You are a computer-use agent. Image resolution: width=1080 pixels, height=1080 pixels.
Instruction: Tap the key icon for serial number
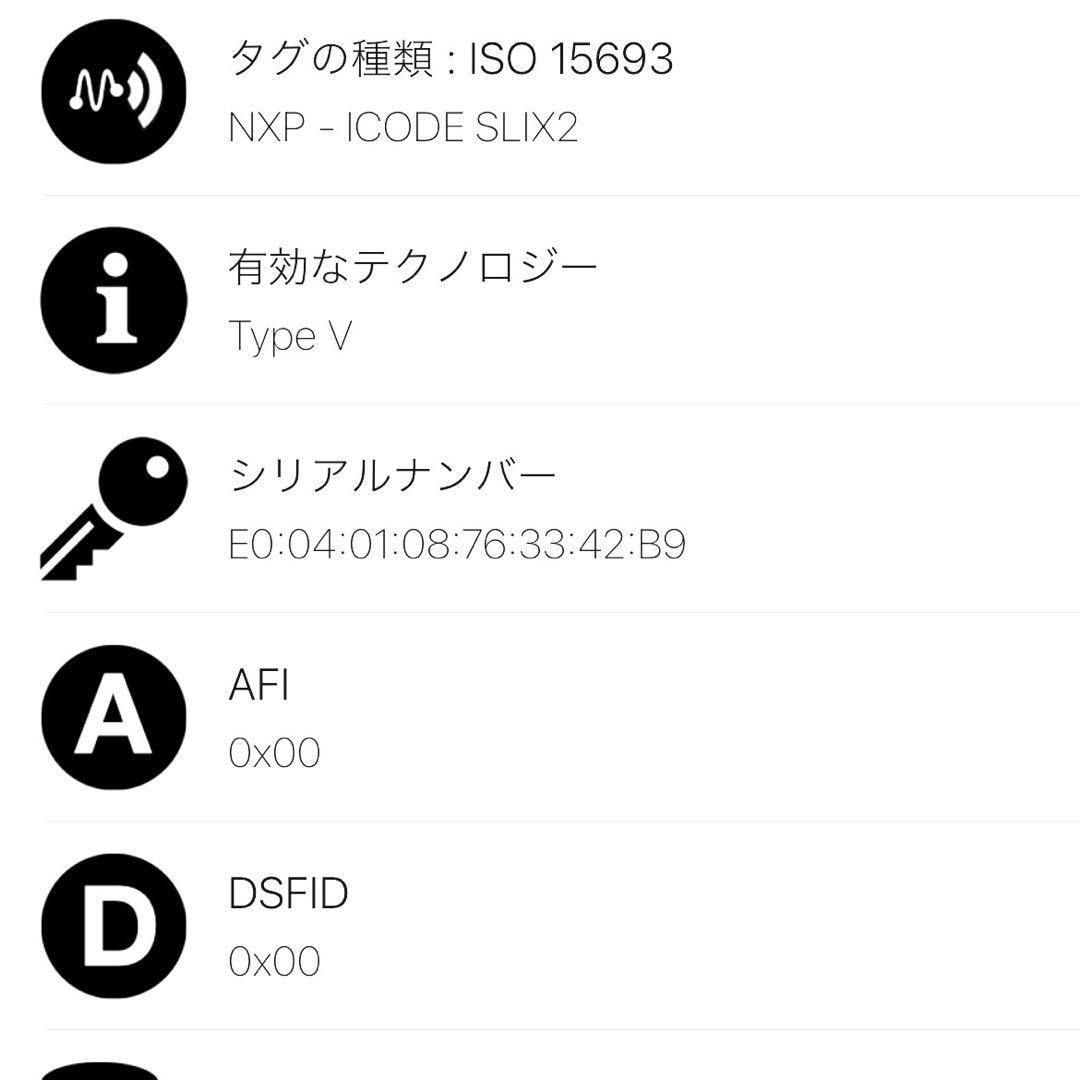pyautogui.click(x=113, y=508)
